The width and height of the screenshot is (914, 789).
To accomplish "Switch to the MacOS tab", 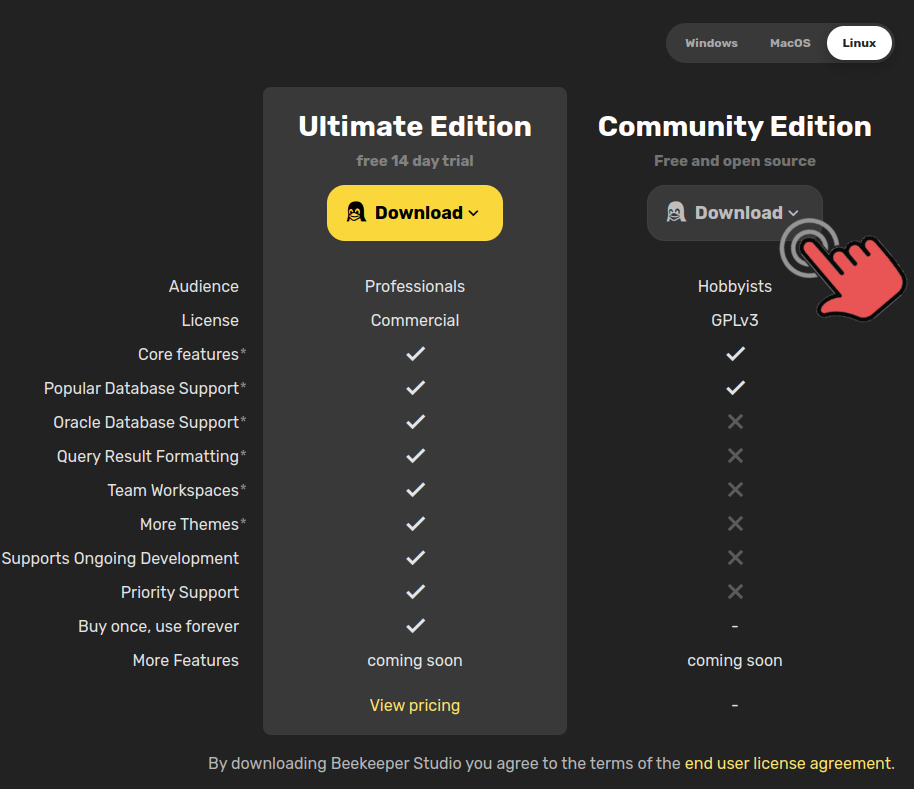I will [x=790, y=43].
